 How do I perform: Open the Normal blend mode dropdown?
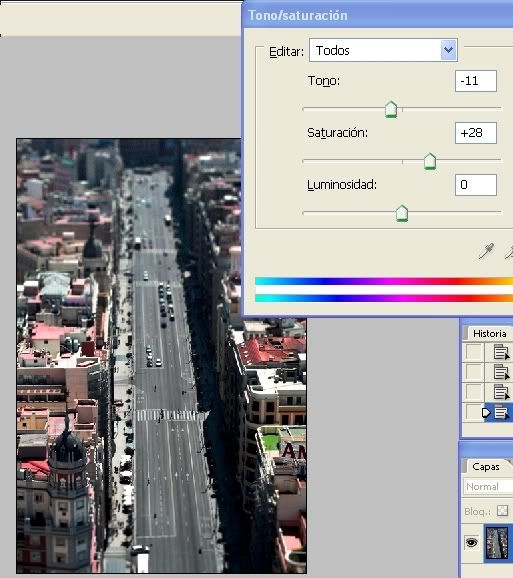point(488,487)
